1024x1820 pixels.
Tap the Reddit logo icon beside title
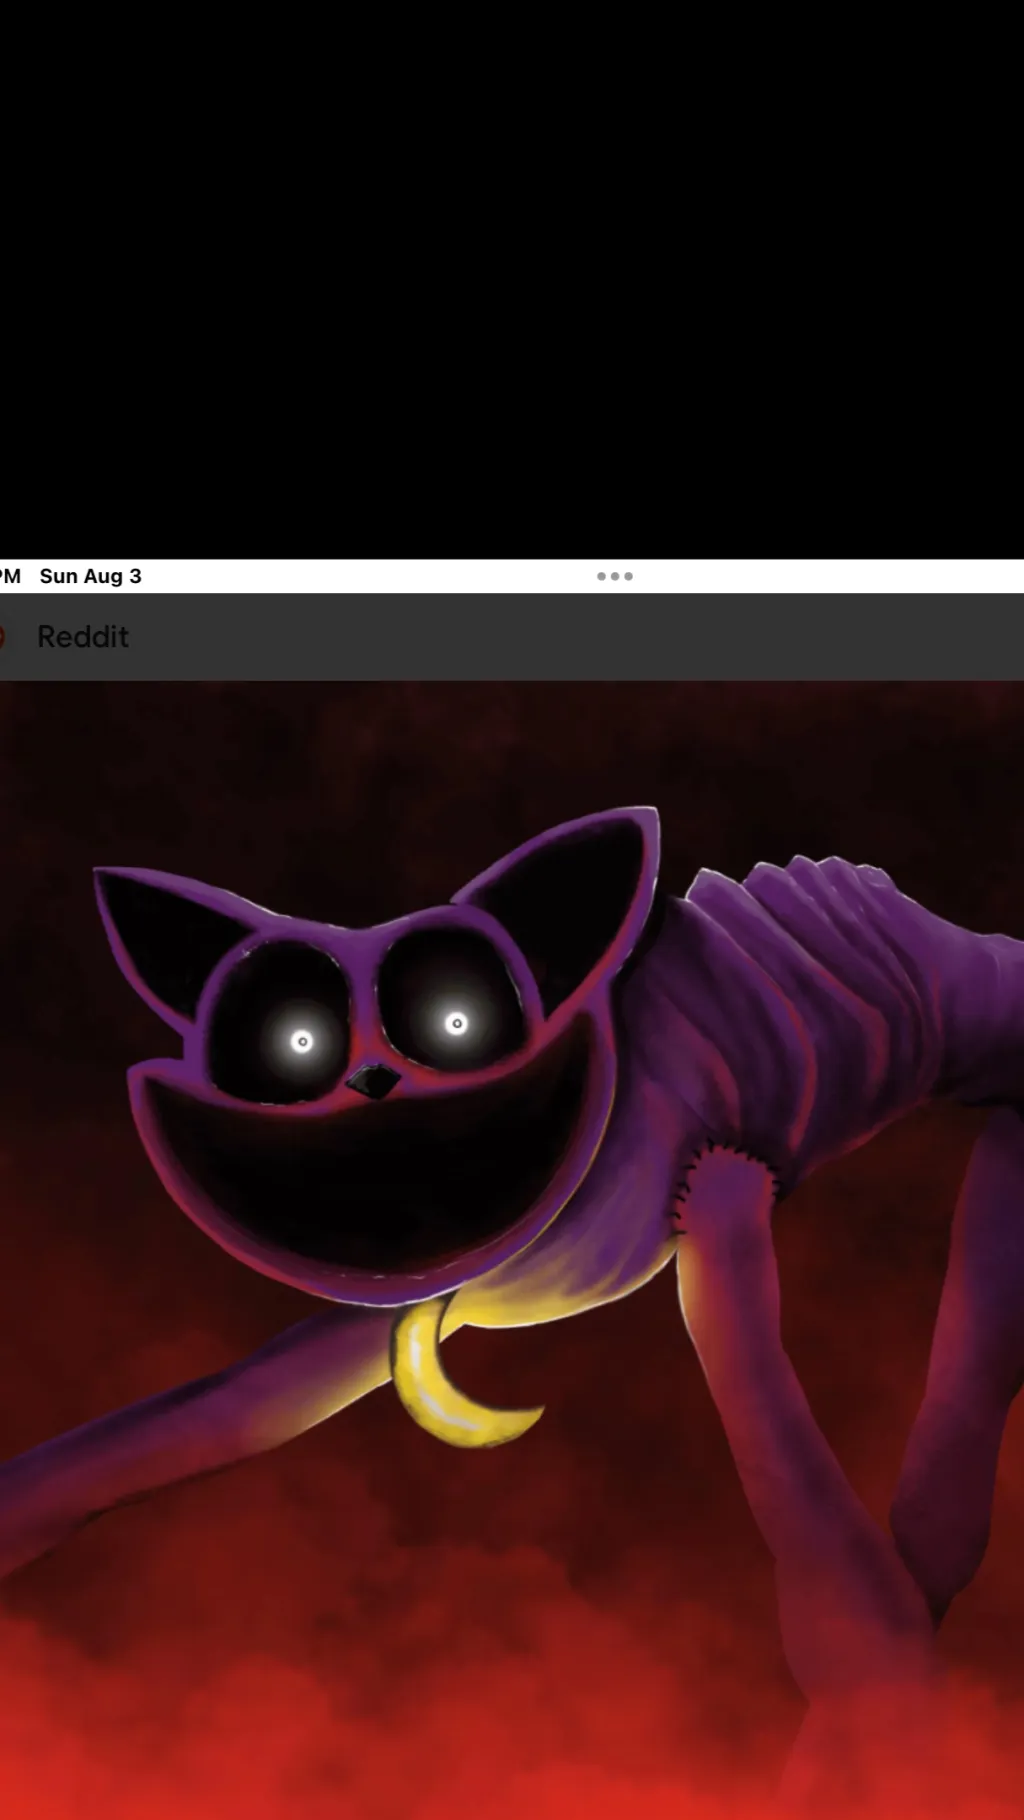click(2, 637)
